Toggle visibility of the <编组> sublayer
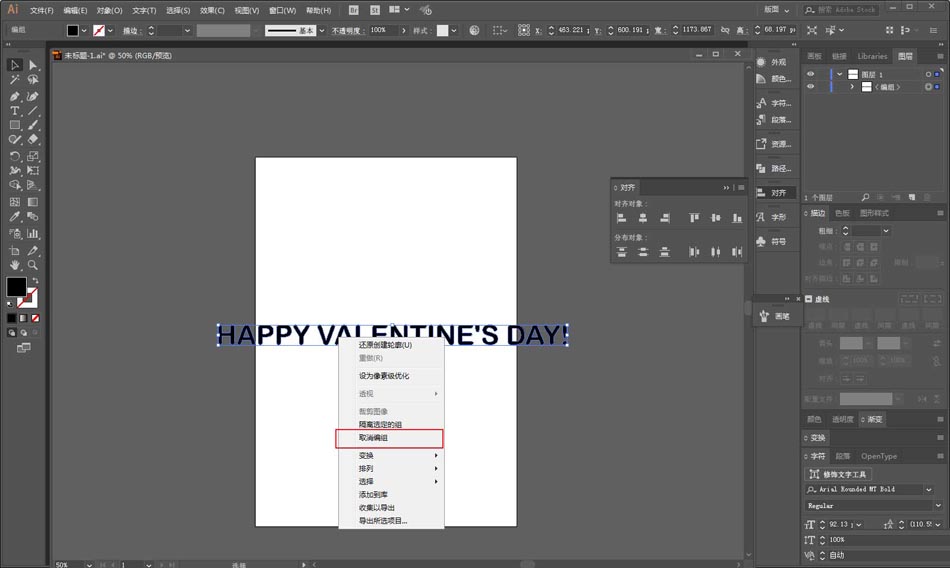The height and width of the screenshot is (568, 950). click(811, 87)
